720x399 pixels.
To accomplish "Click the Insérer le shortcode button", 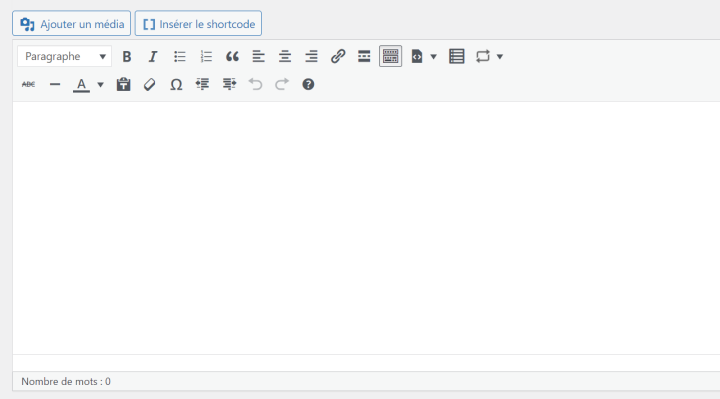I will pos(198,23).
